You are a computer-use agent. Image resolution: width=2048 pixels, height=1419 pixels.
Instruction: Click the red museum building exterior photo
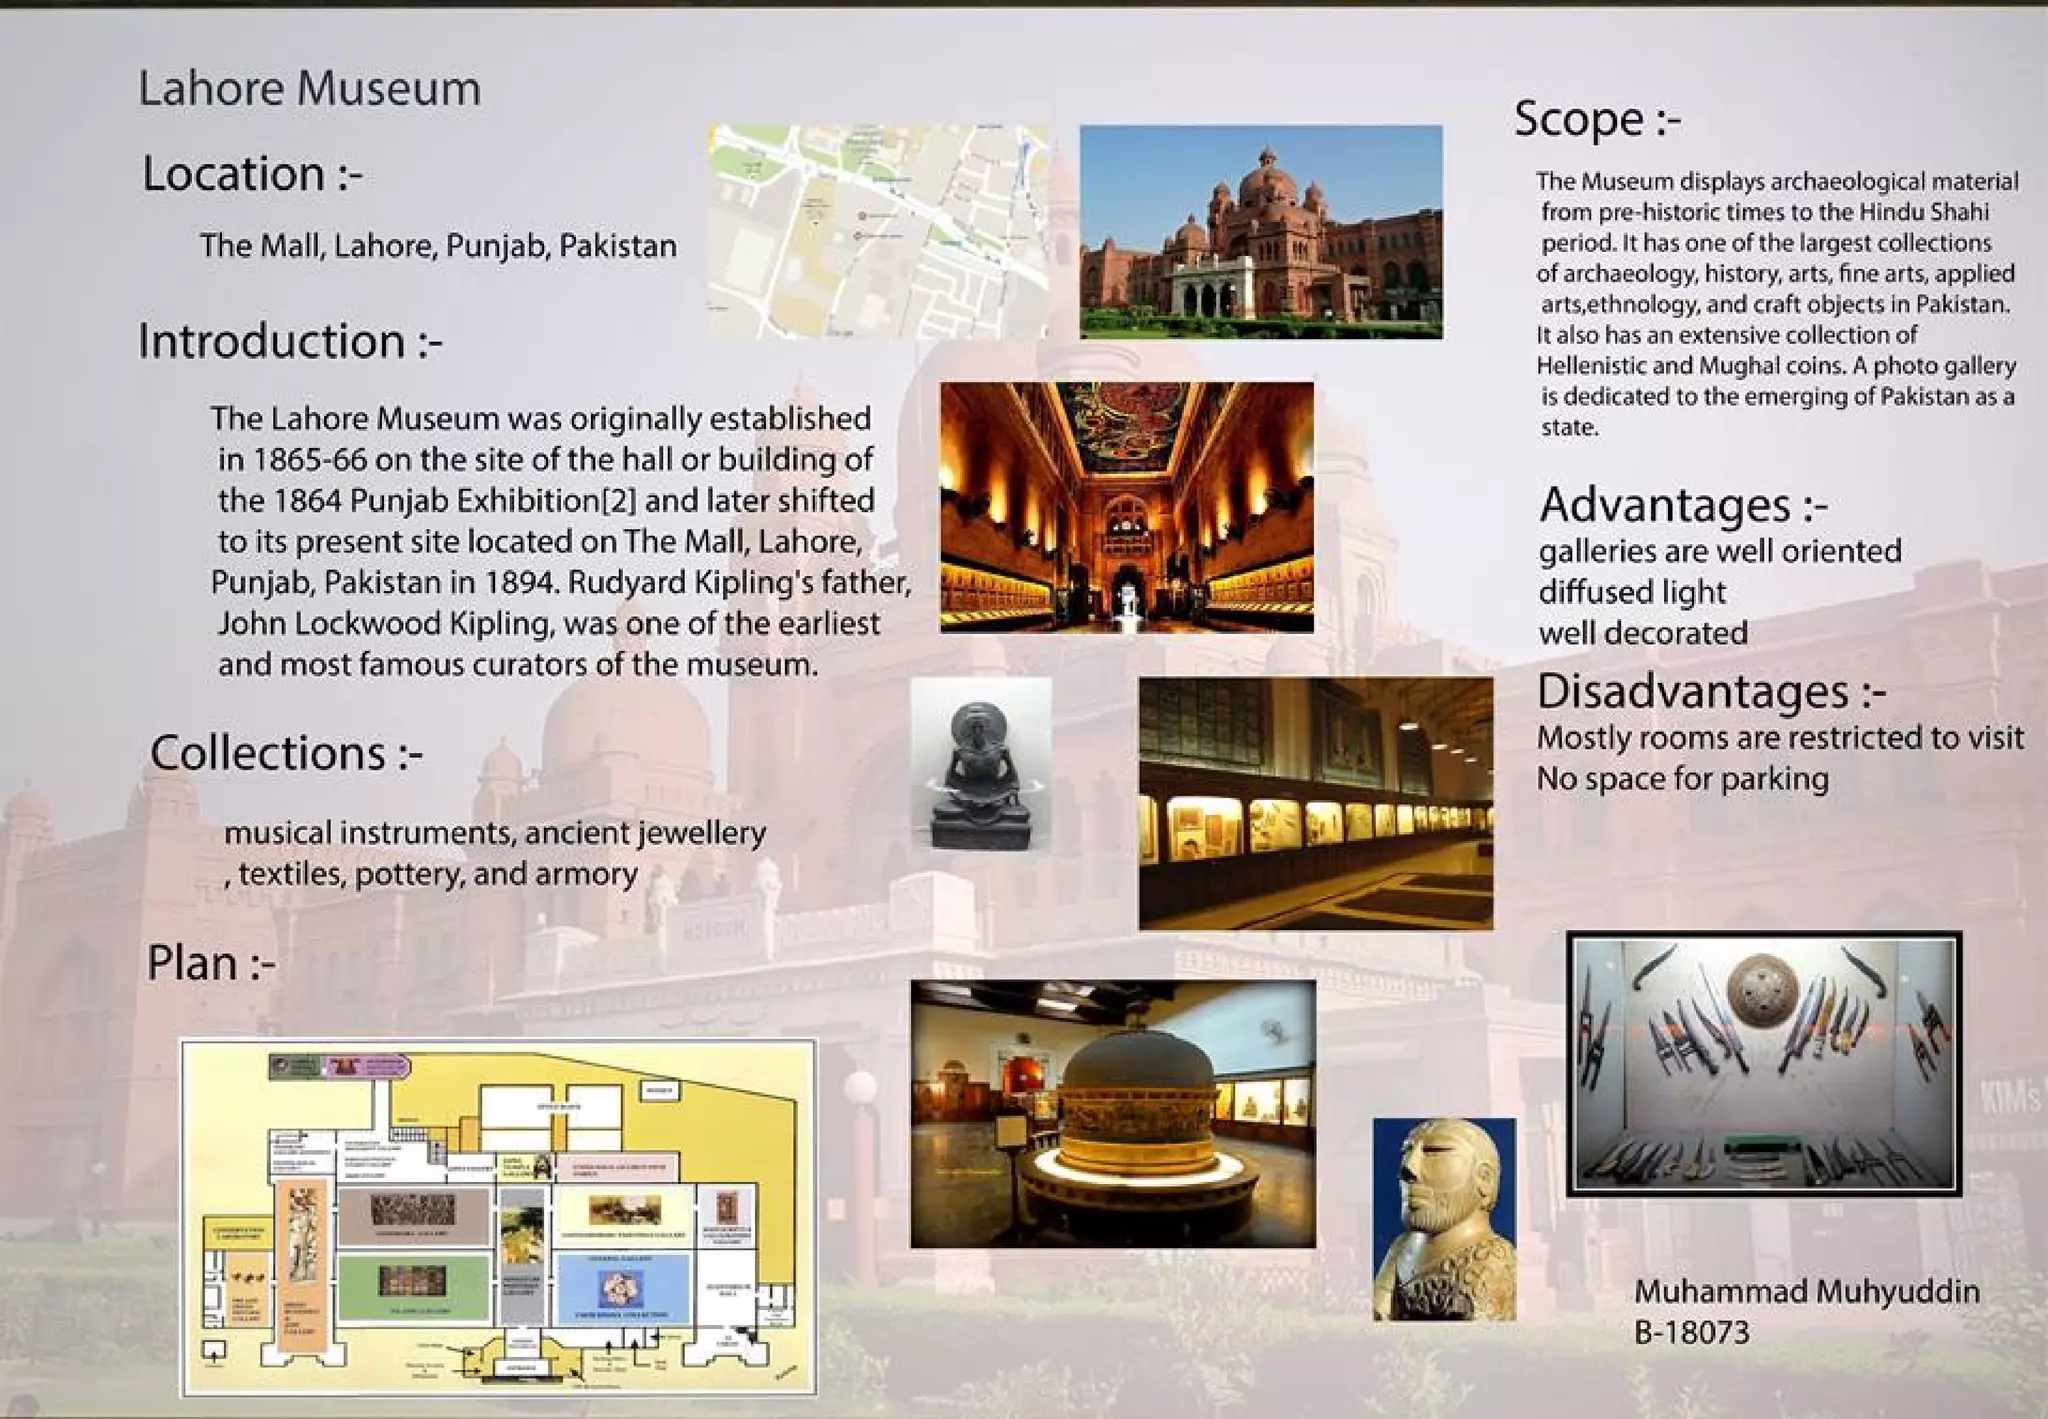(1260, 231)
